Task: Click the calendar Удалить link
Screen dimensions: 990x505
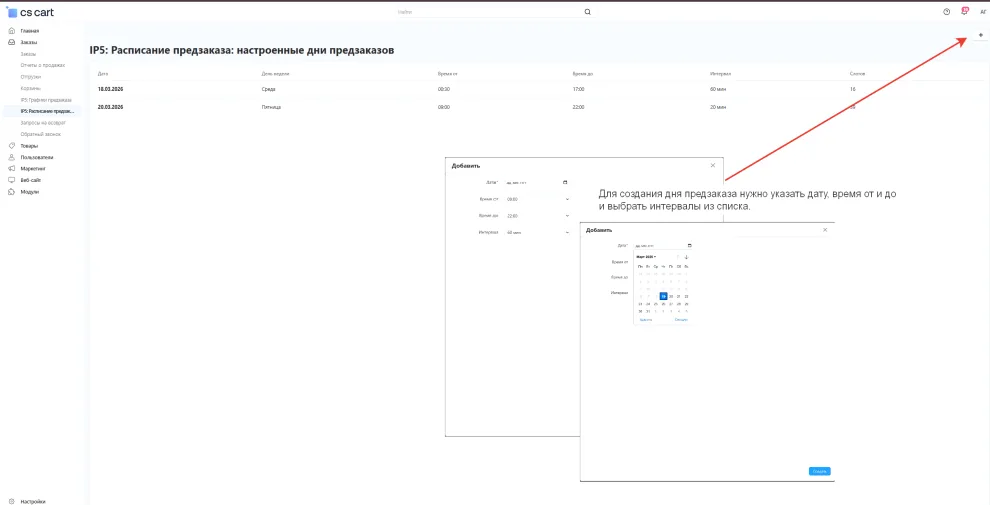Action: click(x=645, y=320)
